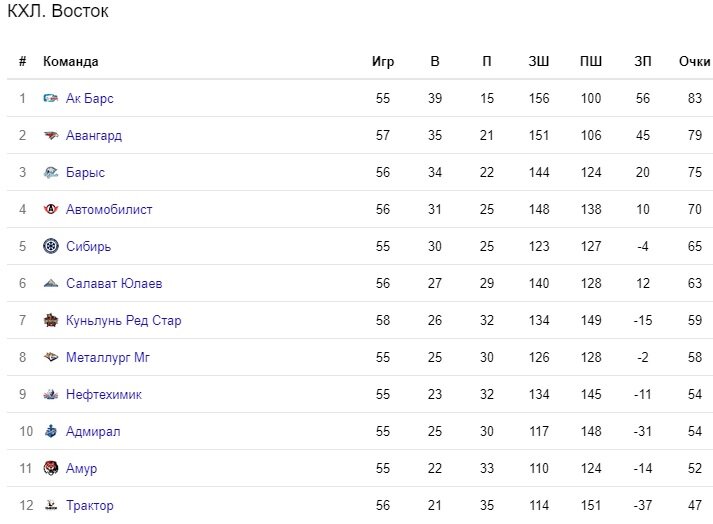Click the Адмирал team logo icon
713x524 pixels.
(x=50, y=431)
